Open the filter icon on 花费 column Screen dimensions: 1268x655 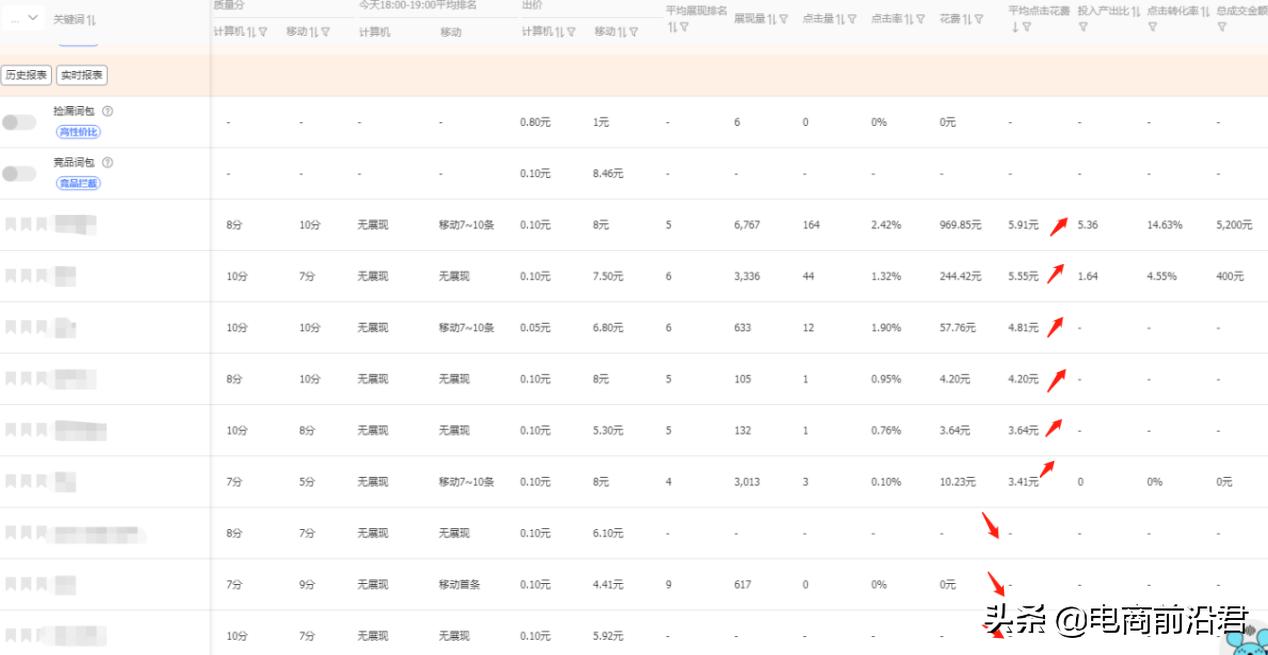pyautogui.click(x=978, y=18)
